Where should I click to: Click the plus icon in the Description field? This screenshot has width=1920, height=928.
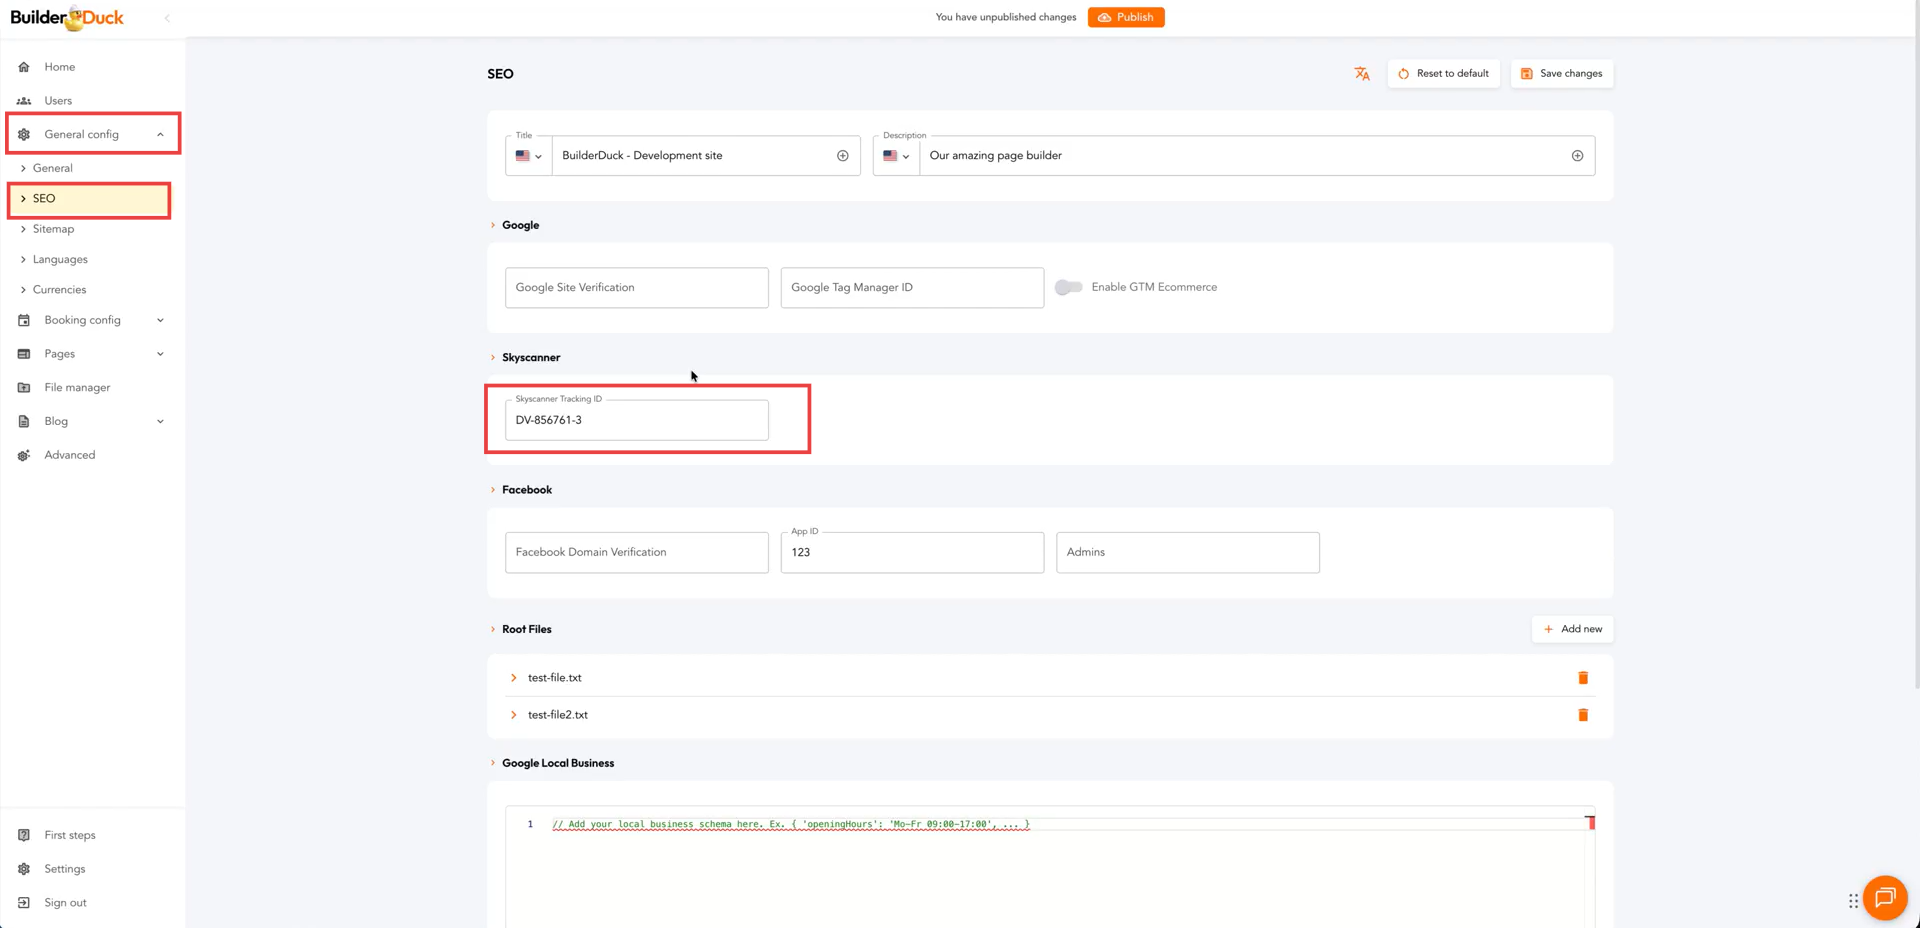(1576, 156)
